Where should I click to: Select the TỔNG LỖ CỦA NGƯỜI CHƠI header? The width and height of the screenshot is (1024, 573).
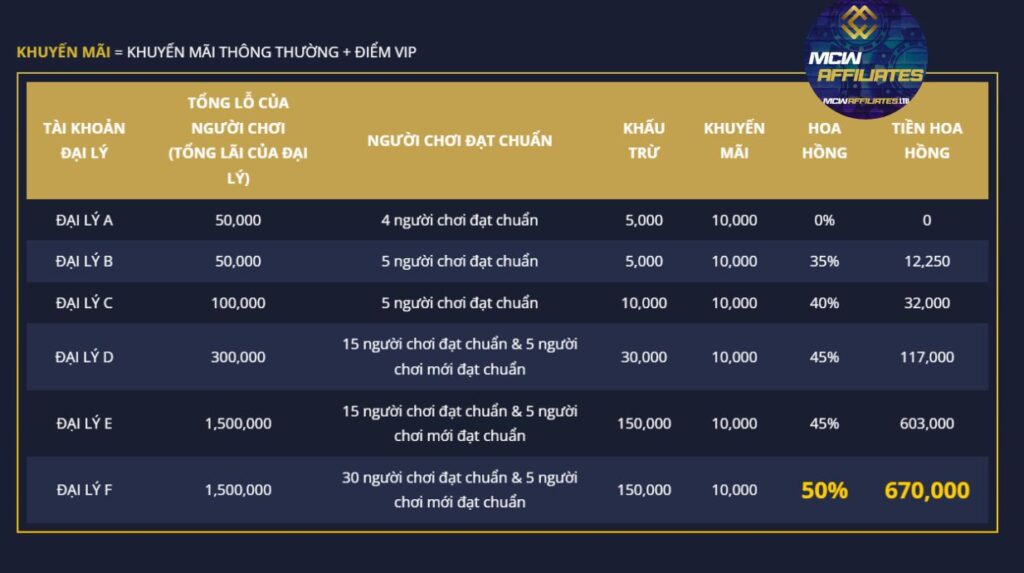(238, 140)
